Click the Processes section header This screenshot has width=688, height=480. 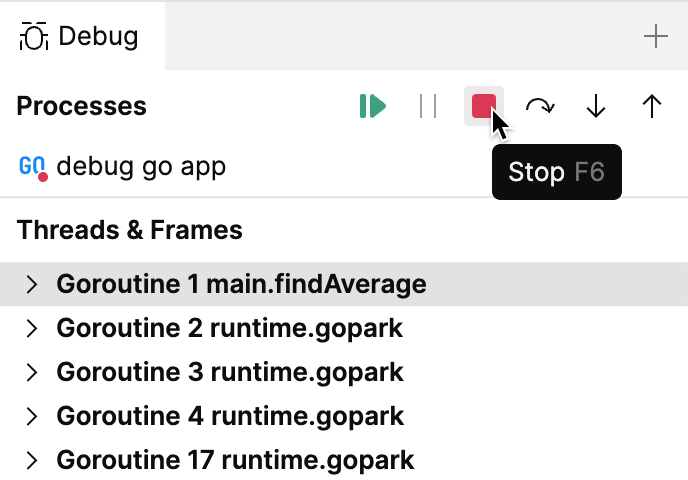[x=82, y=106]
